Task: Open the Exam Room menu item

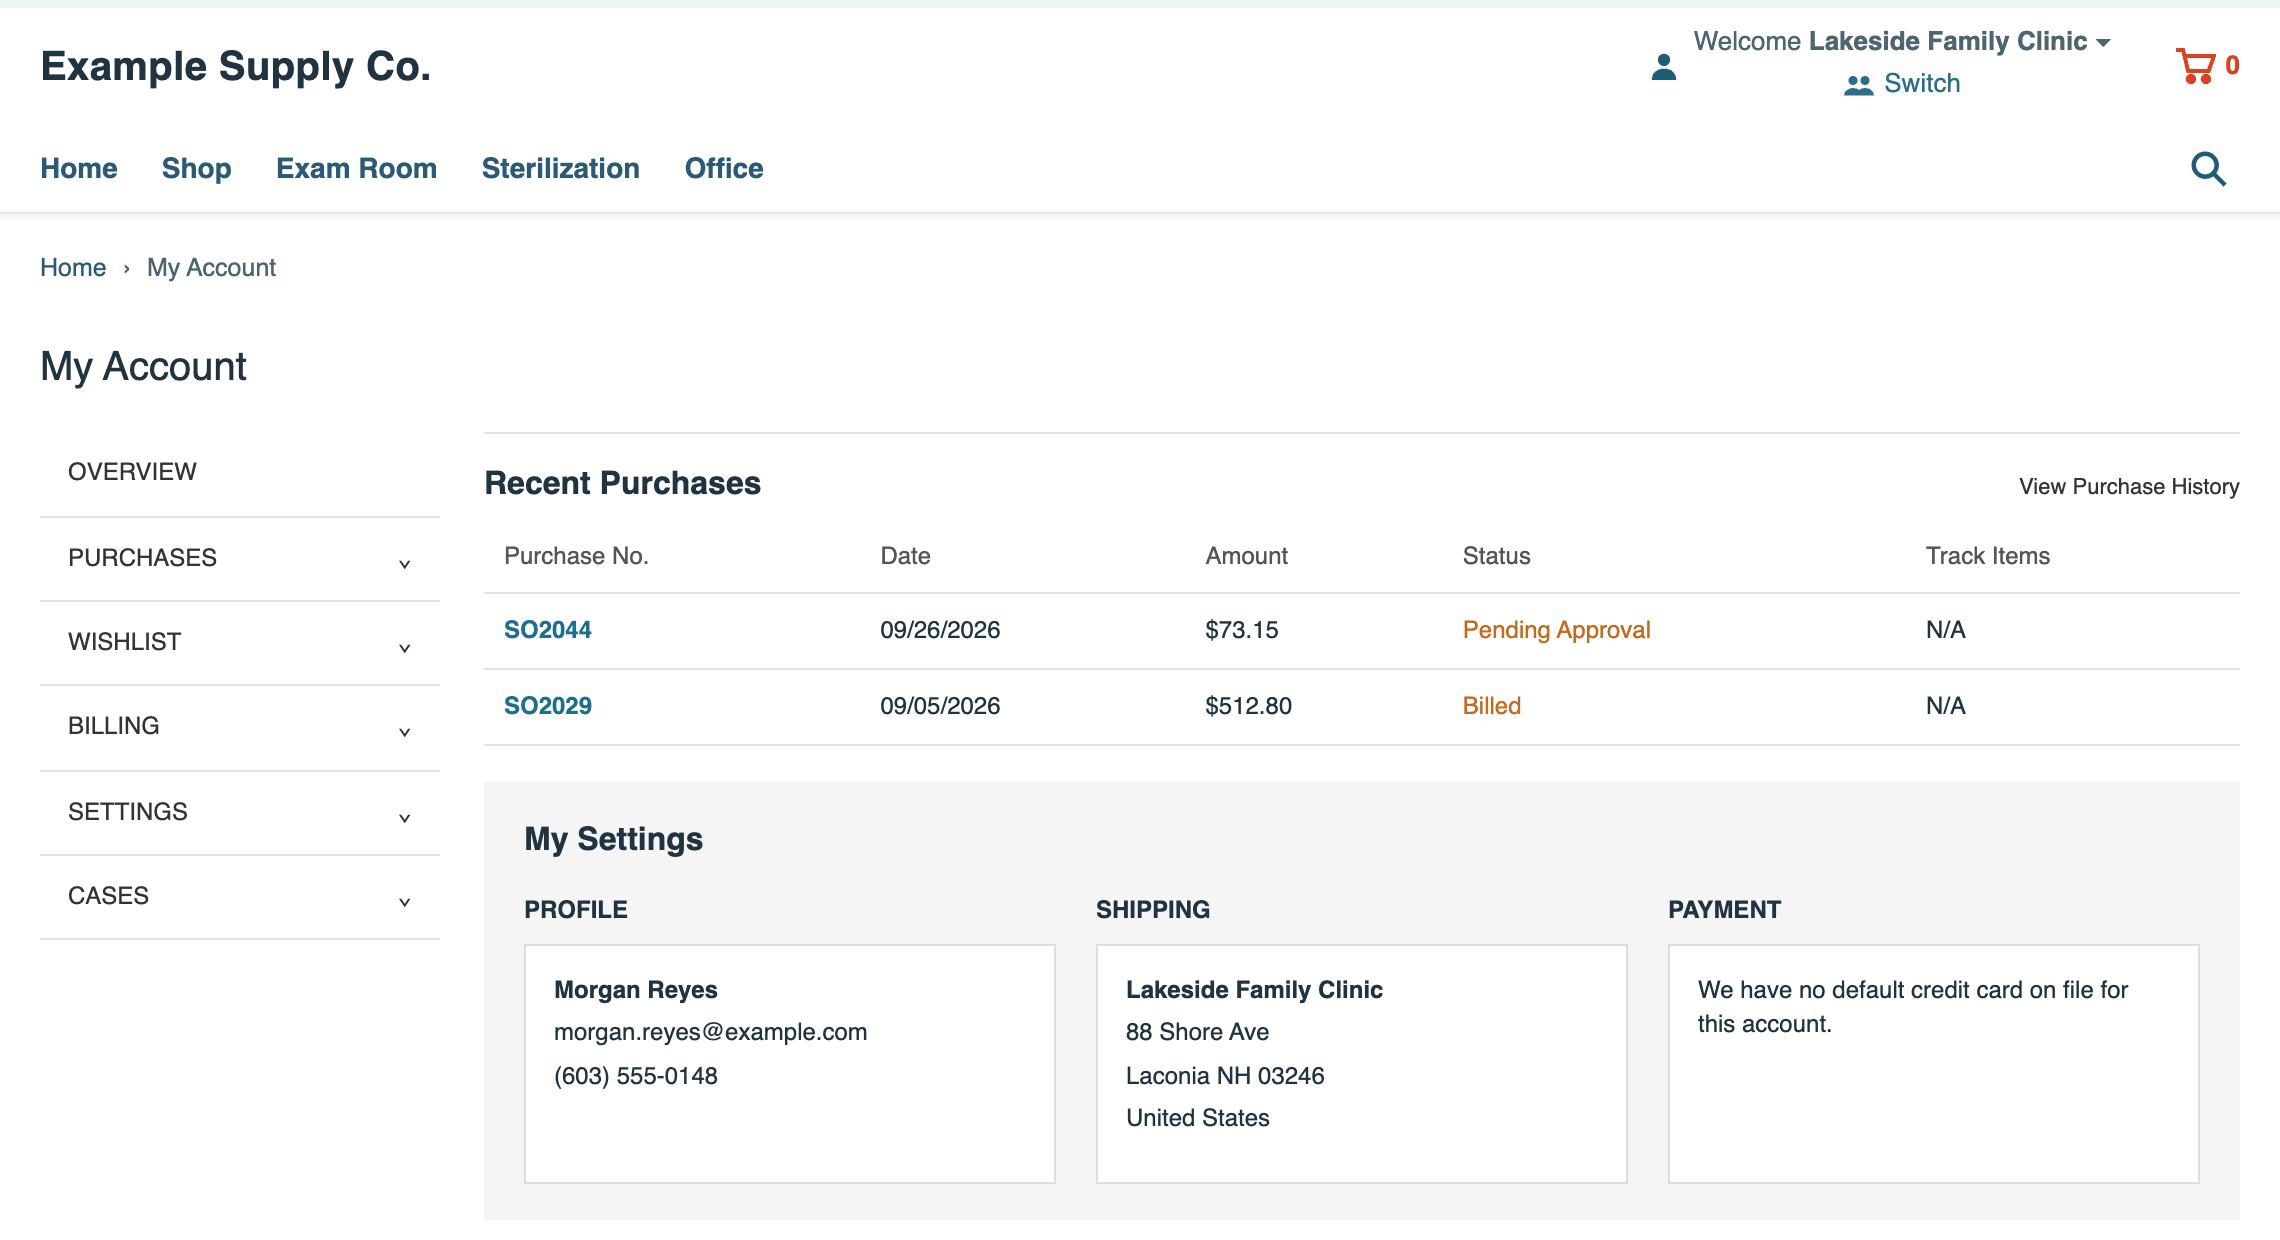Action: coord(357,168)
